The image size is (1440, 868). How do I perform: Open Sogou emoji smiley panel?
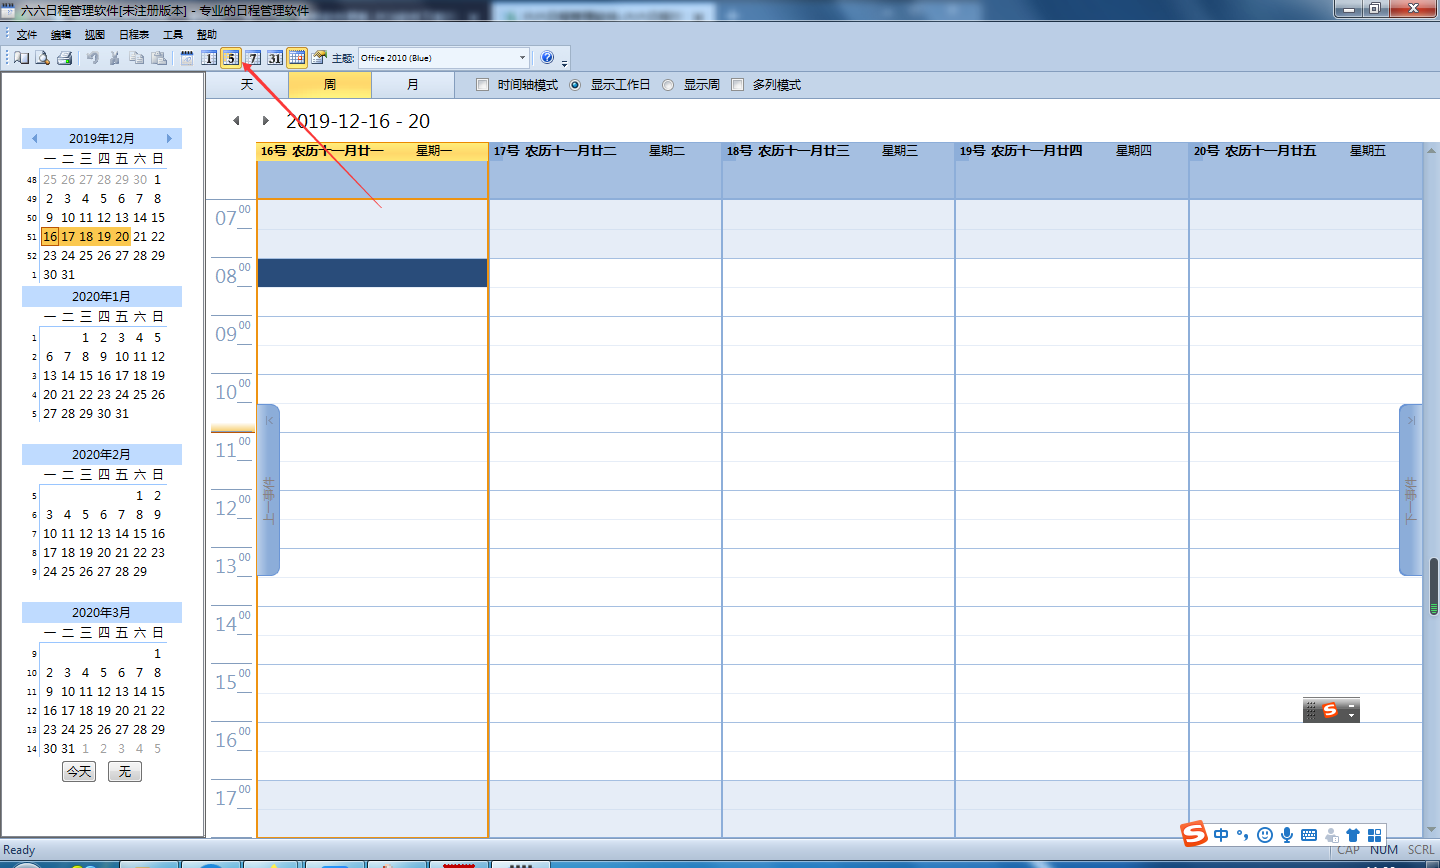1265,835
